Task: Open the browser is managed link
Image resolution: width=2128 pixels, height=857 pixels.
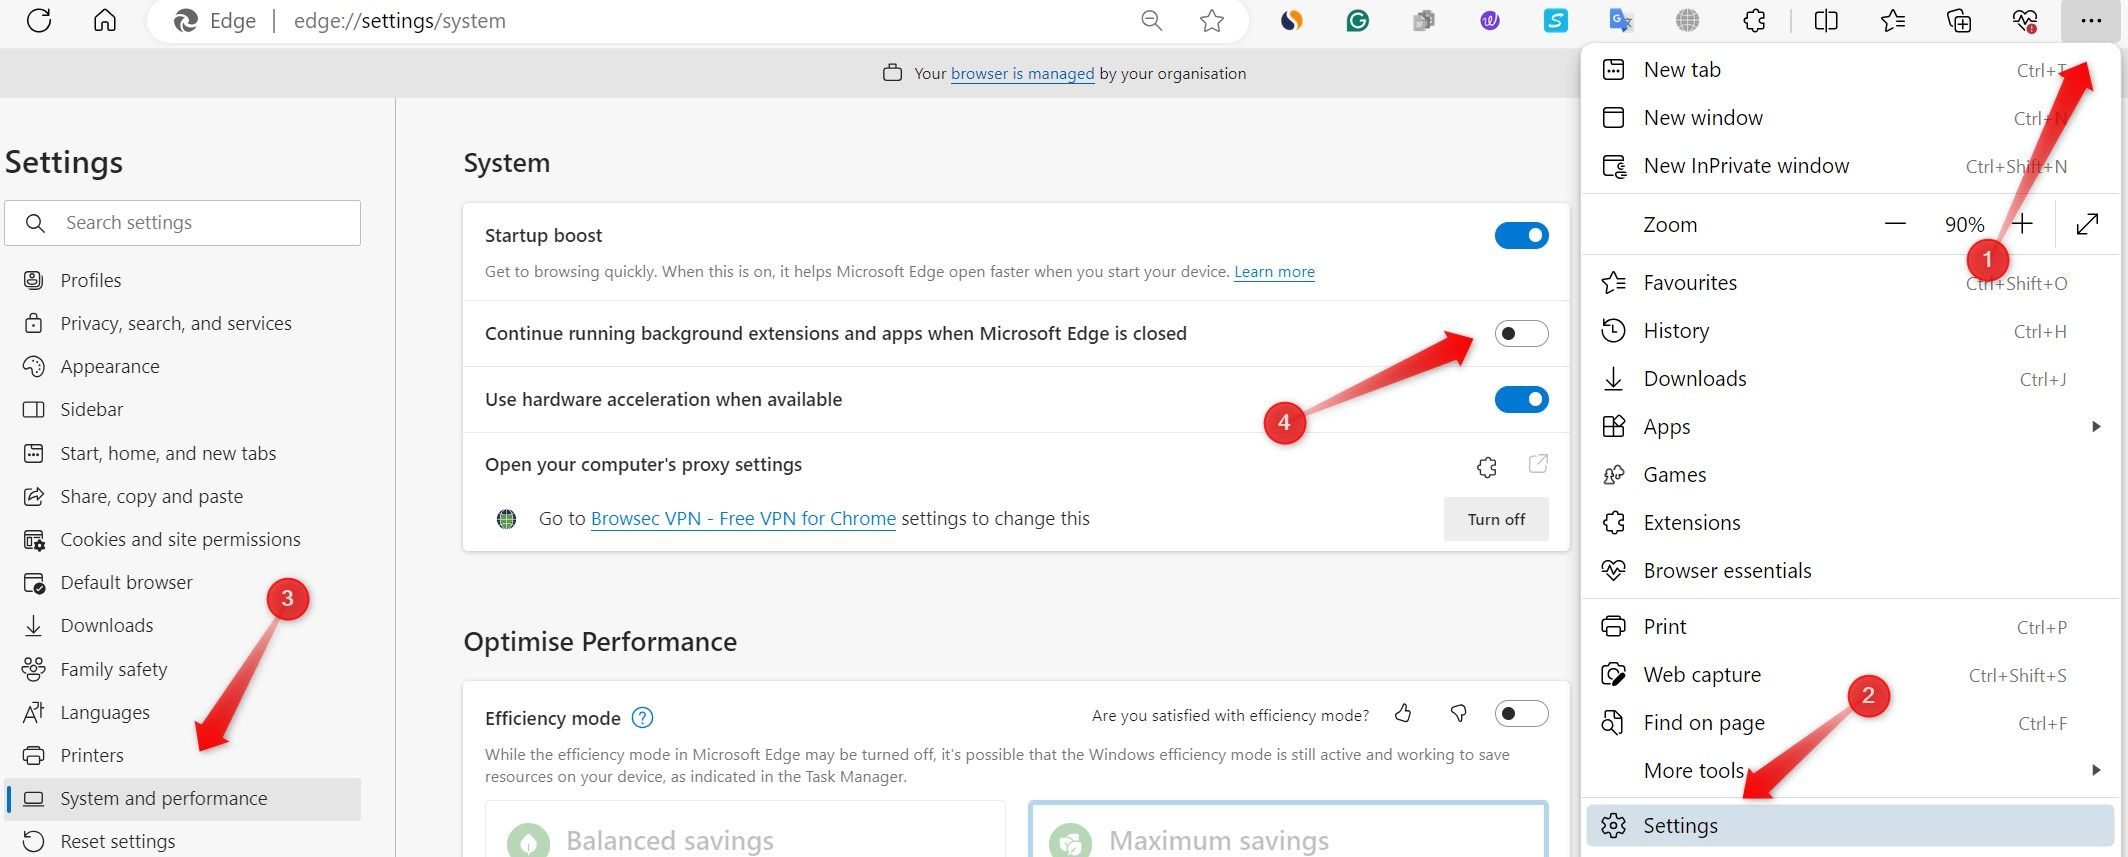Action: pyautogui.click(x=1022, y=74)
